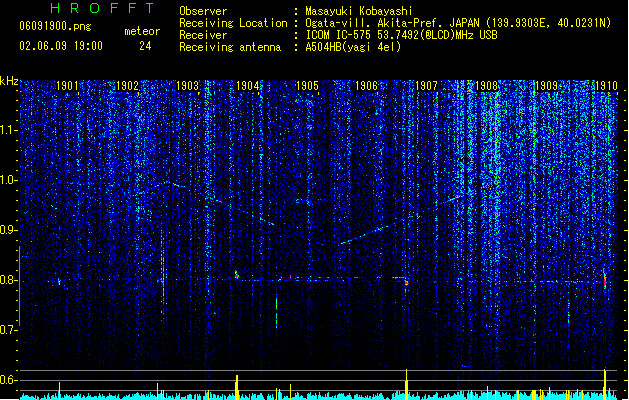Select the filename 06091900.png
Image resolution: width=629 pixels, height=400 pixels.
(55, 27)
